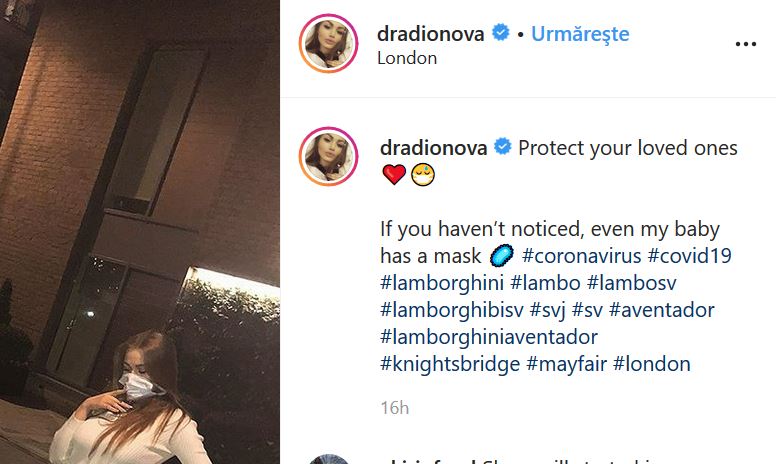Open the three-dots post options menu

(745, 44)
